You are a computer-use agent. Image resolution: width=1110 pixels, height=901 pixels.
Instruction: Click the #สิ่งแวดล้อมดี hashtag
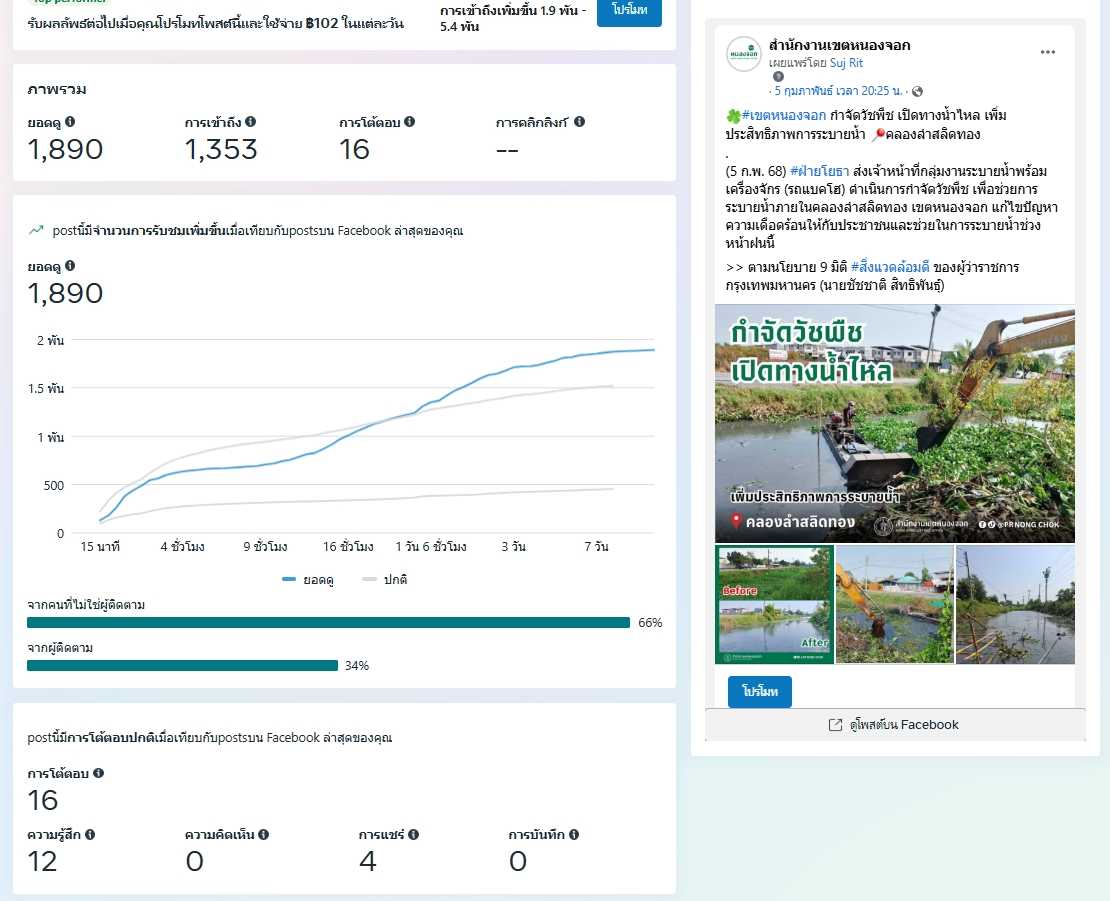(x=890, y=267)
